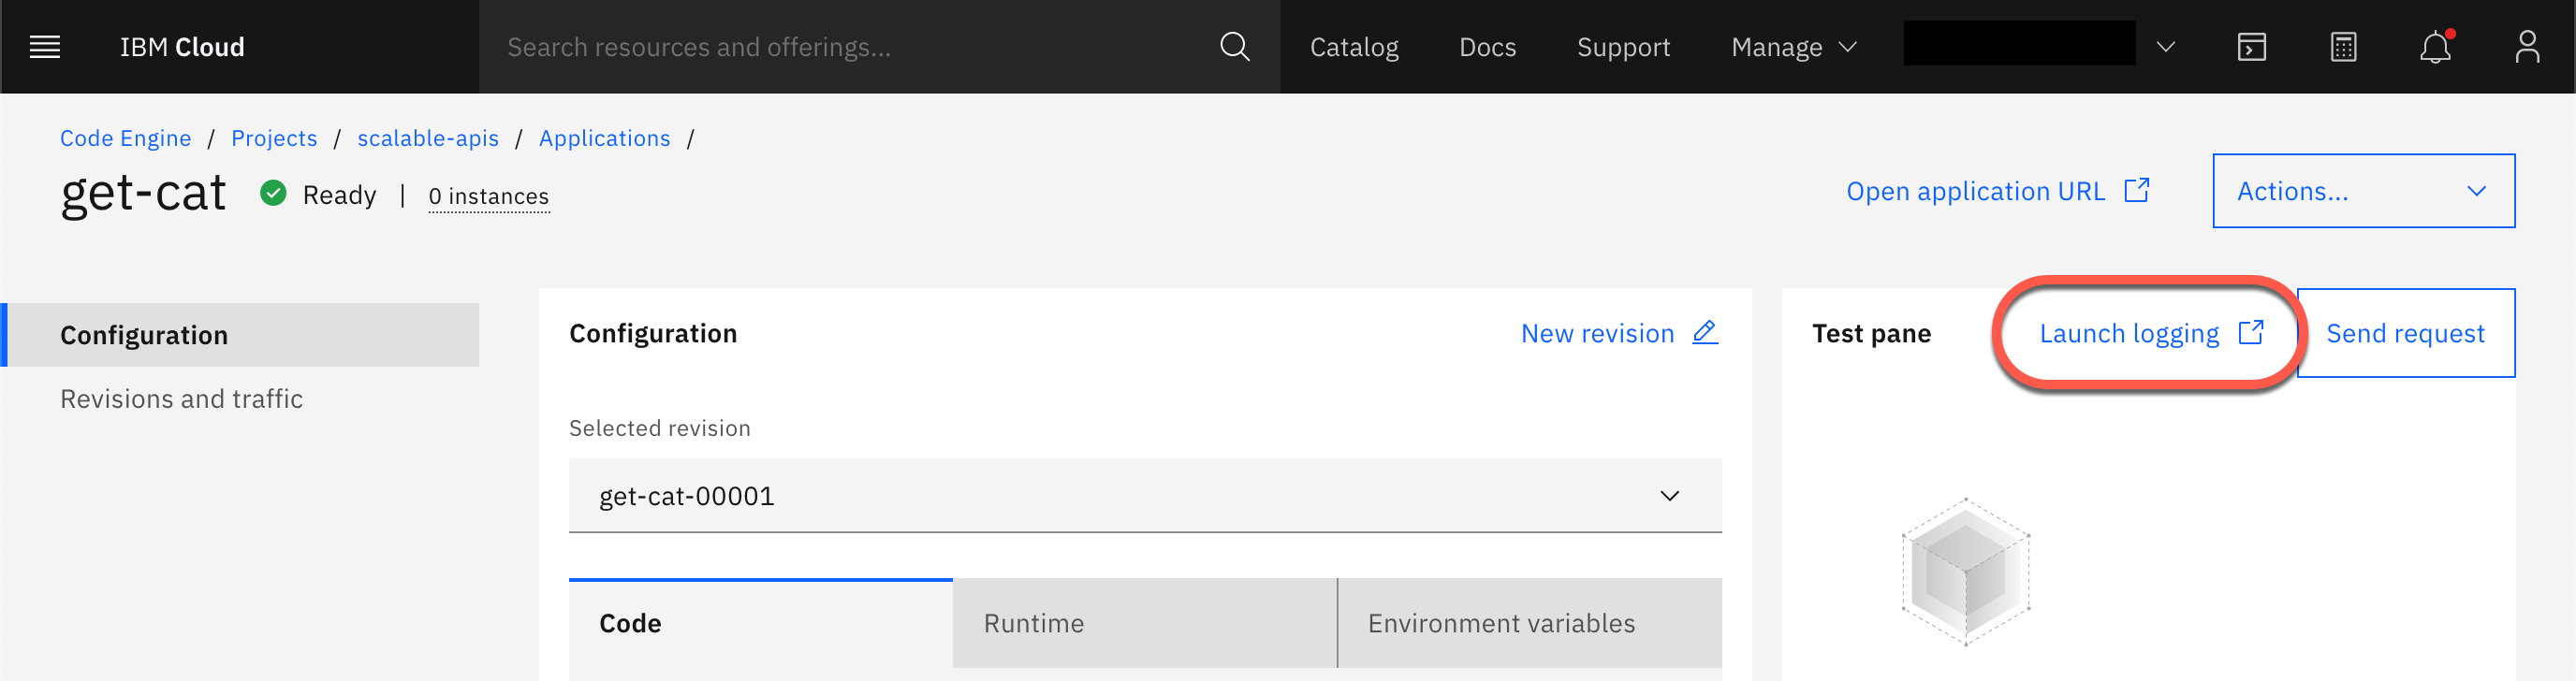Switch to the Runtime tab

[1145, 623]
